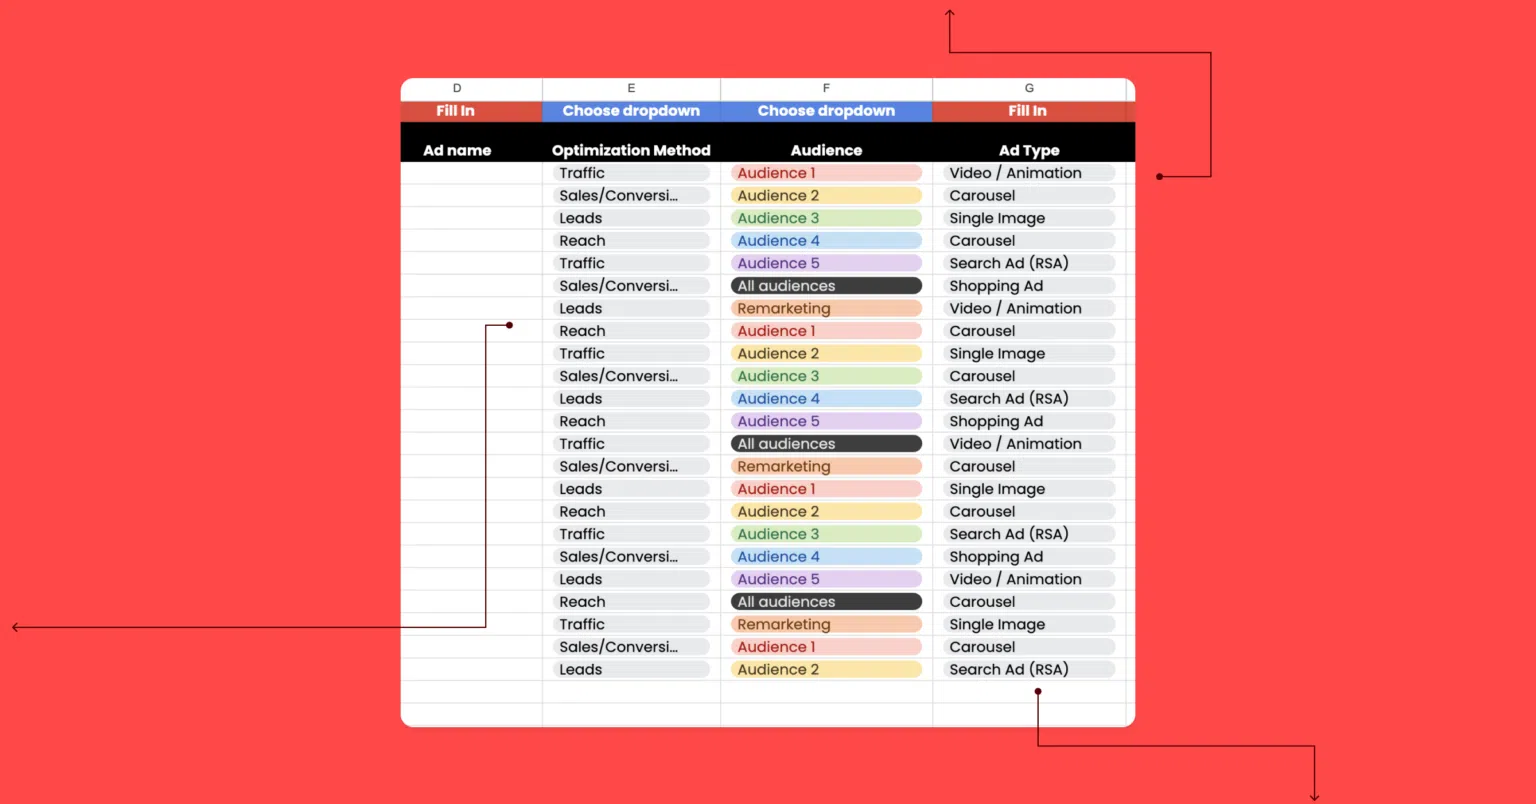The height and width of the screenshot is (804, 1536).
Task: Open Remarketing chip in the Traffic row
Action: [x=826, y=624]
